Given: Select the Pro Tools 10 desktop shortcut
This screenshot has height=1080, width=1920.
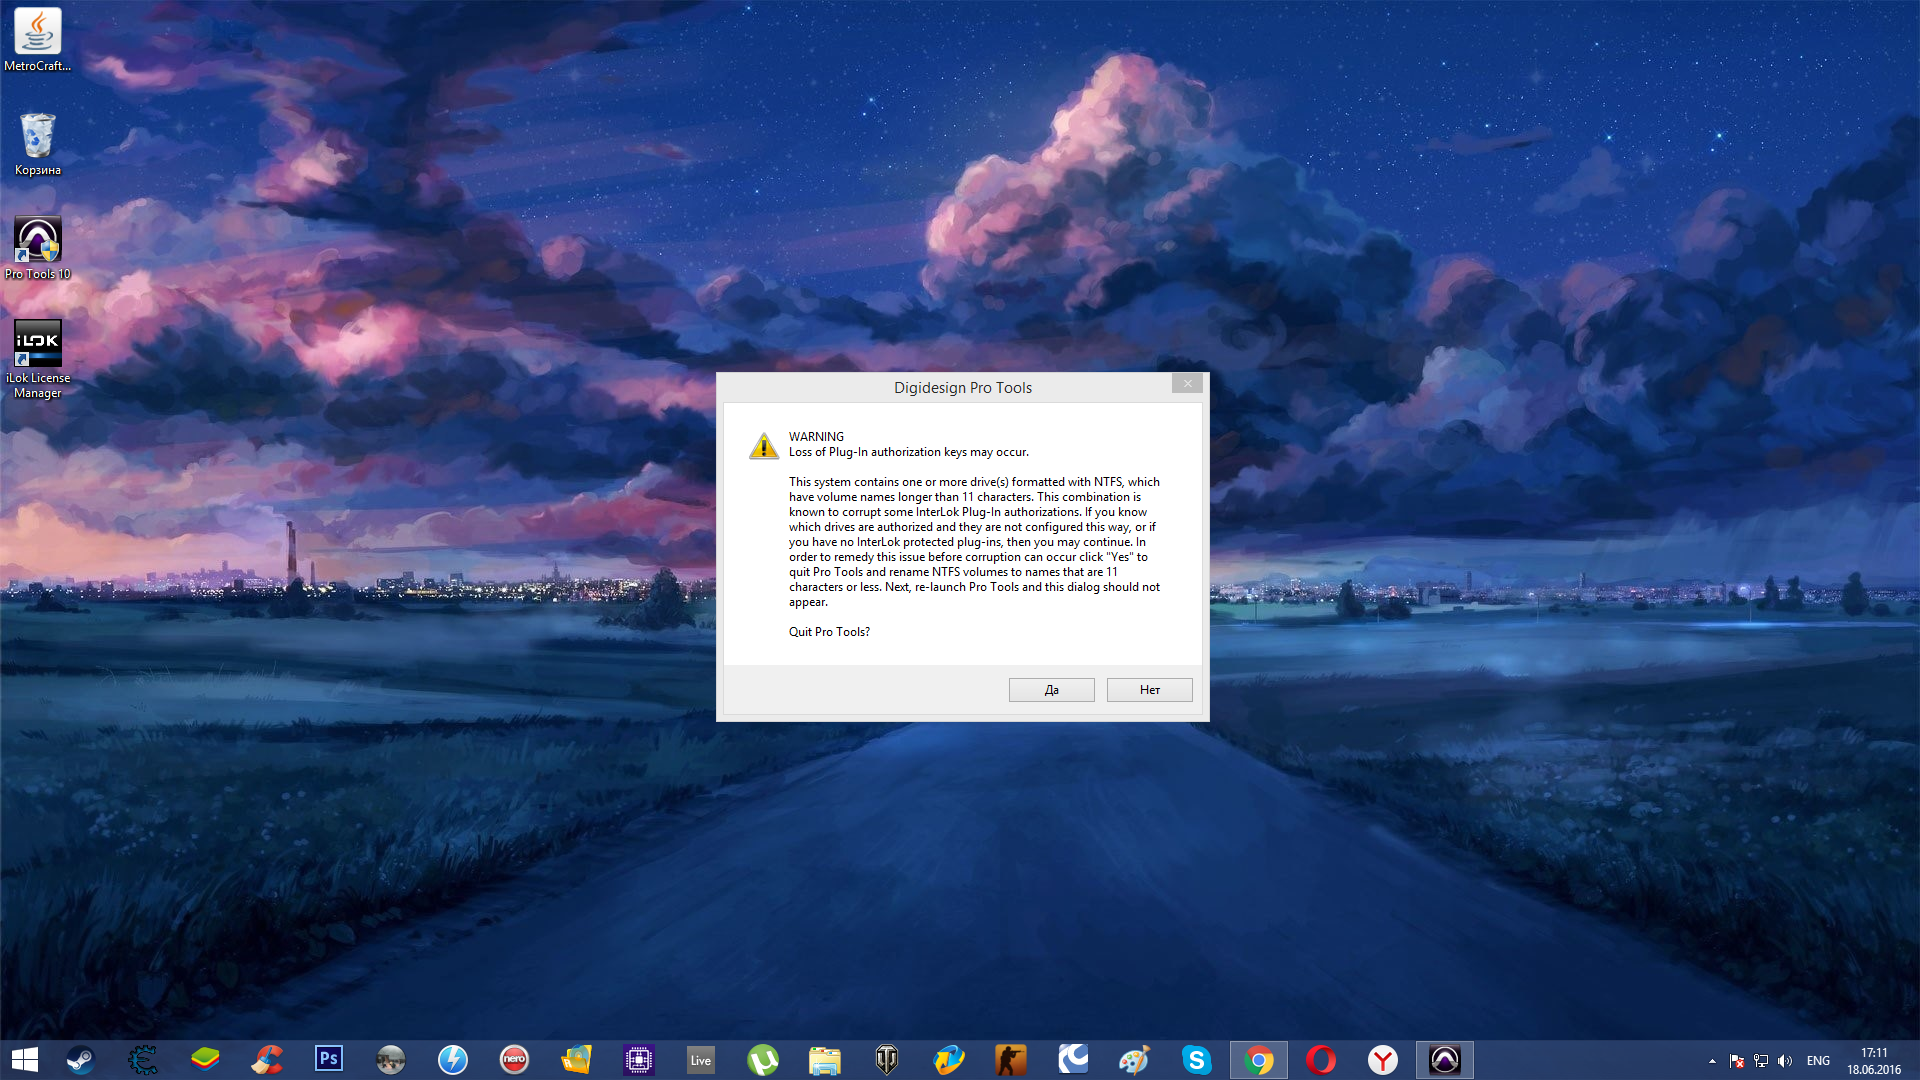Looking at the screenshot, I should 38,248.
